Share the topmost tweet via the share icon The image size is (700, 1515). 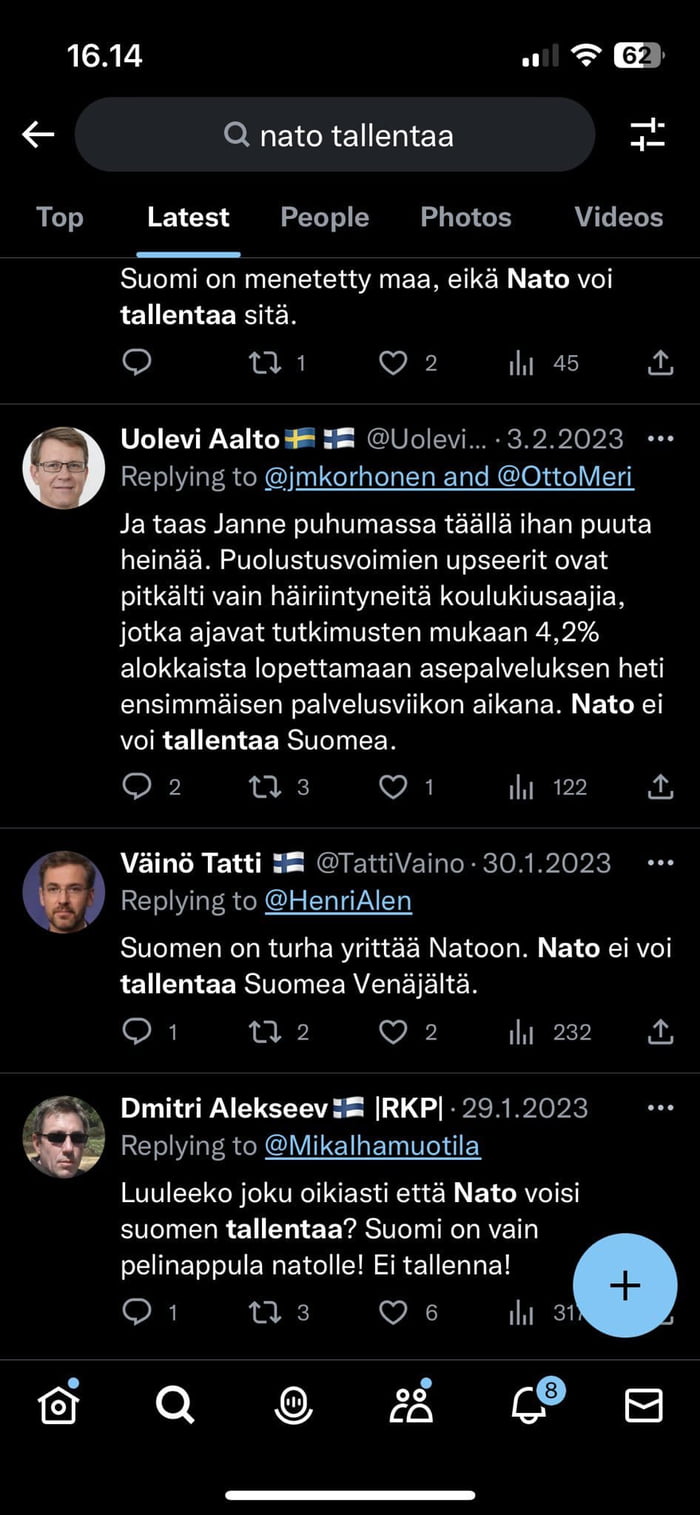(x=659, y=362)
